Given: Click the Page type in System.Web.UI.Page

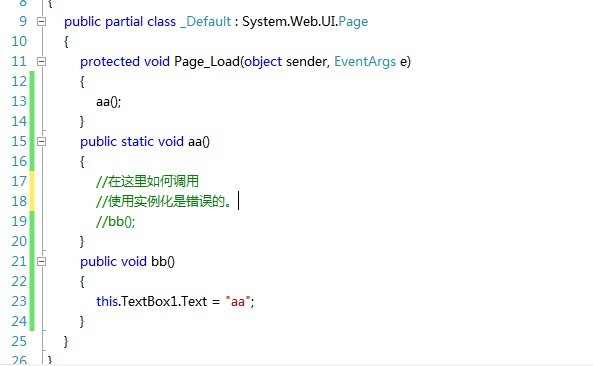Looking at the screenshot, I should [x=353, y=22].
